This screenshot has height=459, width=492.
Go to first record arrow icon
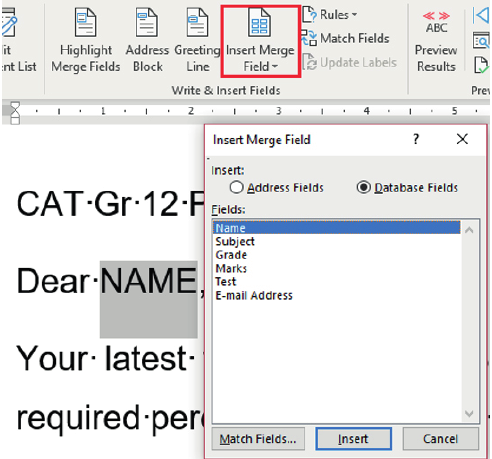point(481,15)
